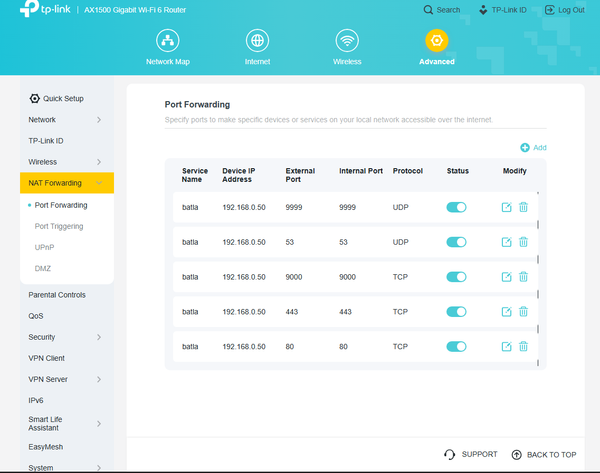Screen dimensions: 600x473
Task: Disable the port 9999 UDP rule toggle
Action: click(457, 207)
